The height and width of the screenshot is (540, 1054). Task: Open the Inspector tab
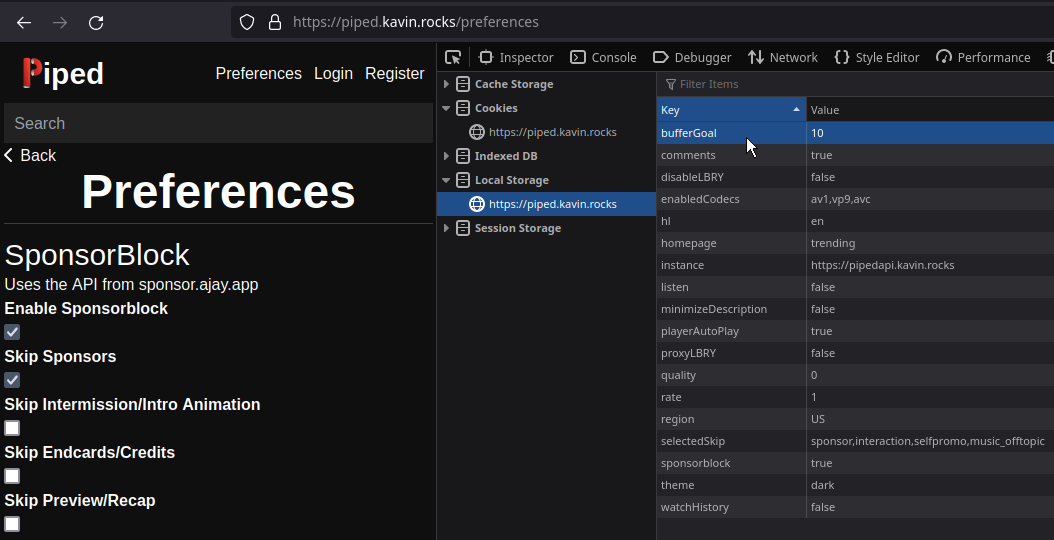516,57
